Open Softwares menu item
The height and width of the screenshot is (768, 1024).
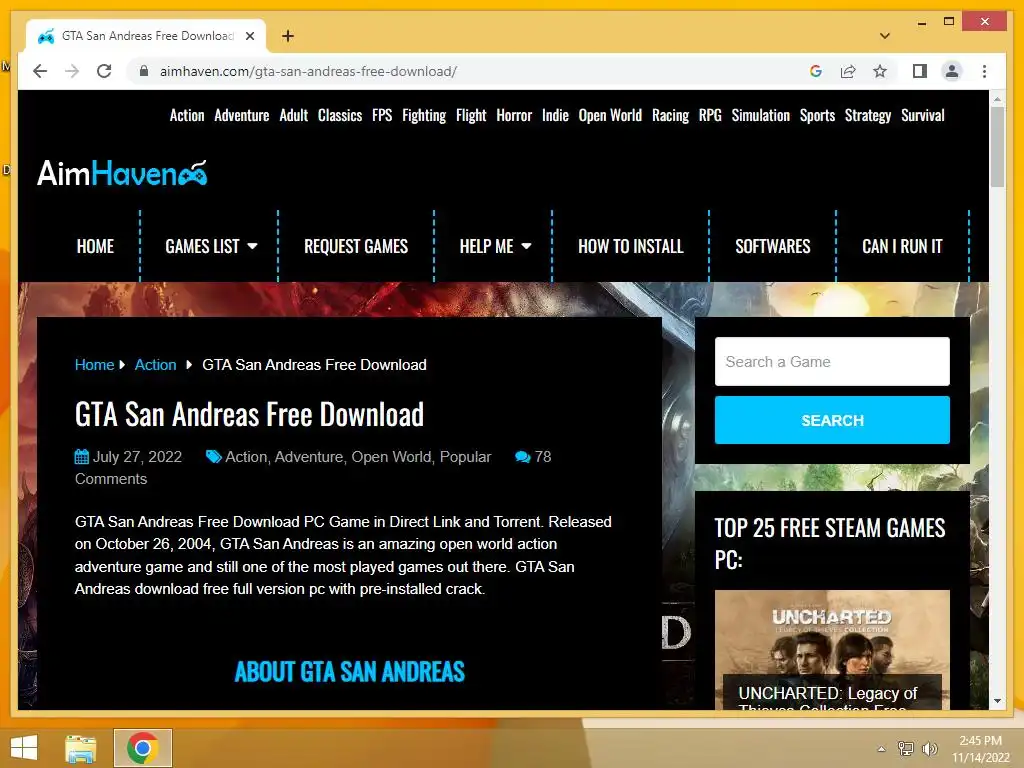773,246
